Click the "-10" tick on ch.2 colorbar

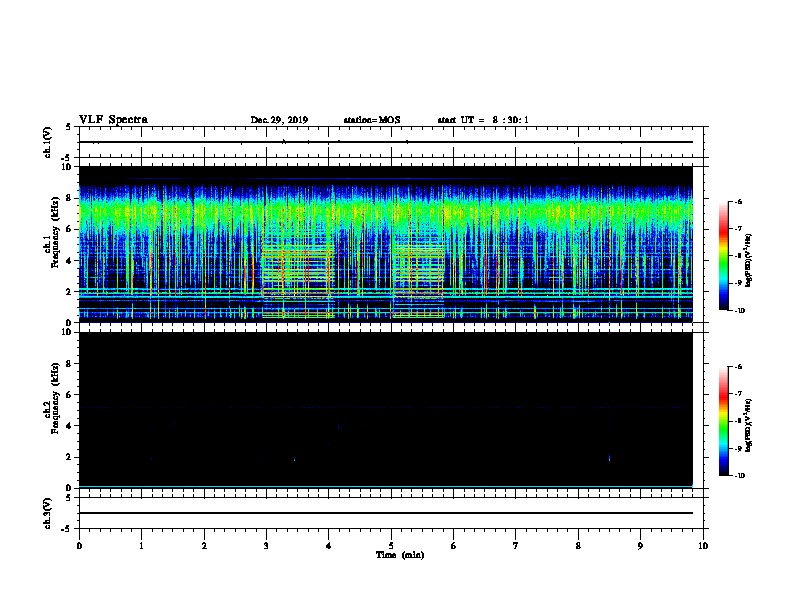739,476
